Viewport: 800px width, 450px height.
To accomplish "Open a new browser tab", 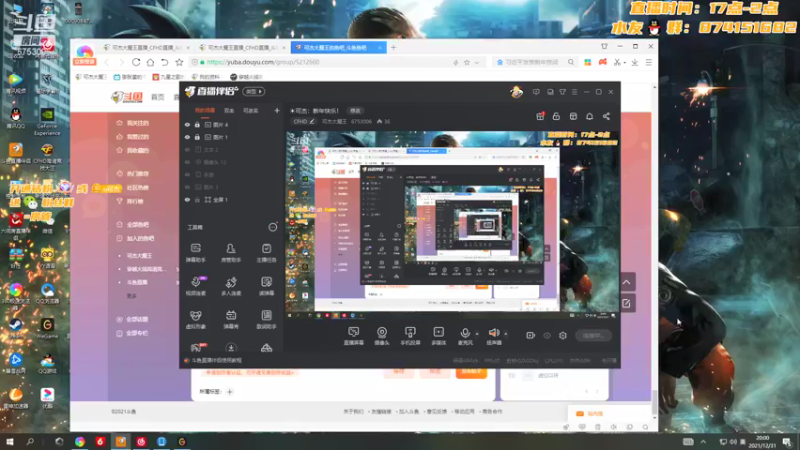I will [393, 47].
